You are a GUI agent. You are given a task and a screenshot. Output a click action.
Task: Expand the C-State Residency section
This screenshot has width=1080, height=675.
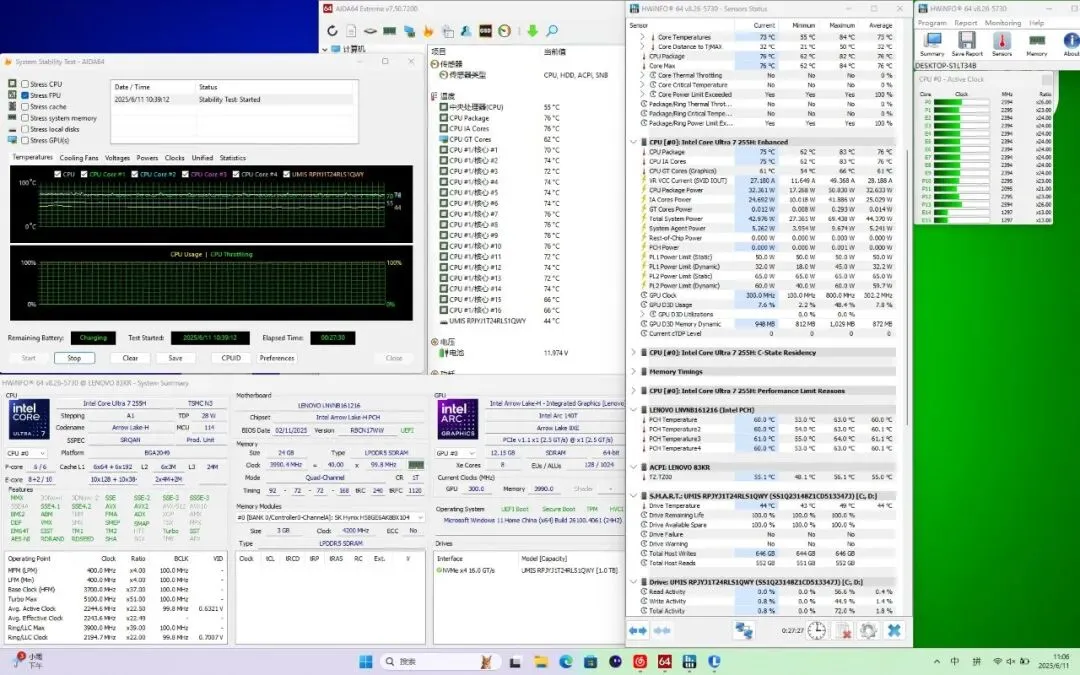tap(633, 352)
